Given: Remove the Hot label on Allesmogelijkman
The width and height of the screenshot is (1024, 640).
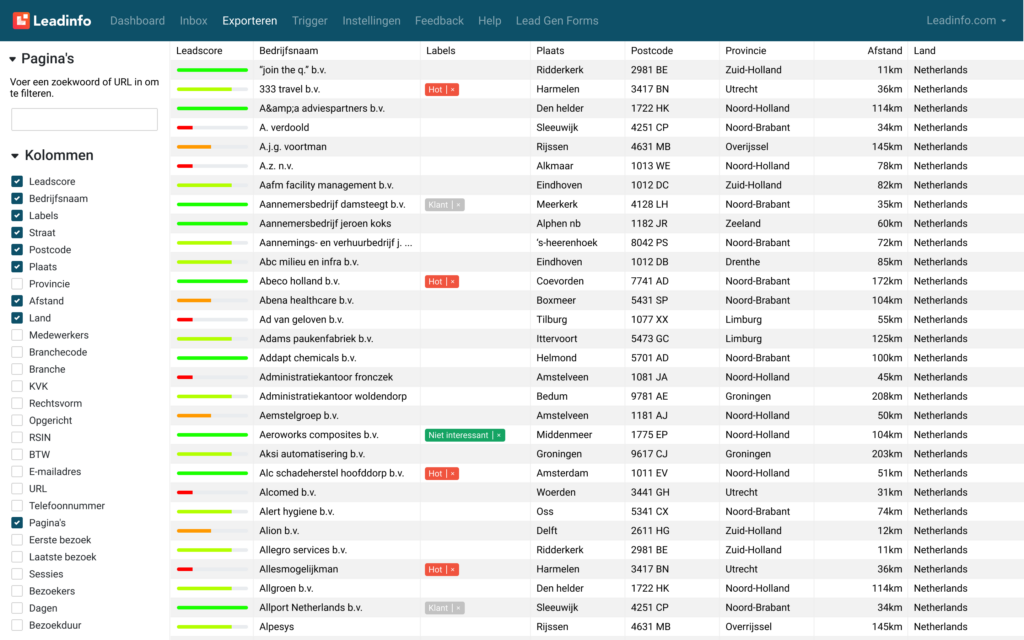Looking at the screenshot, I should pyautogui.click(x=453, y=569).
